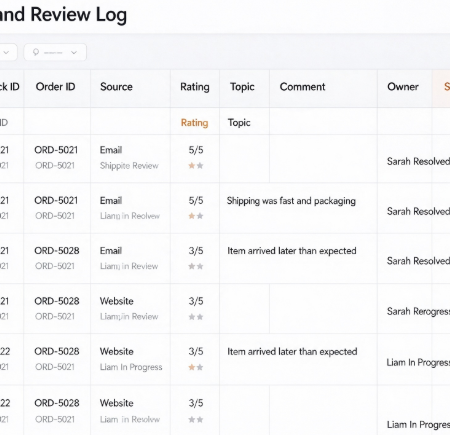
Task: Click the orange Rating sub-header label
Action: [195, 123]
